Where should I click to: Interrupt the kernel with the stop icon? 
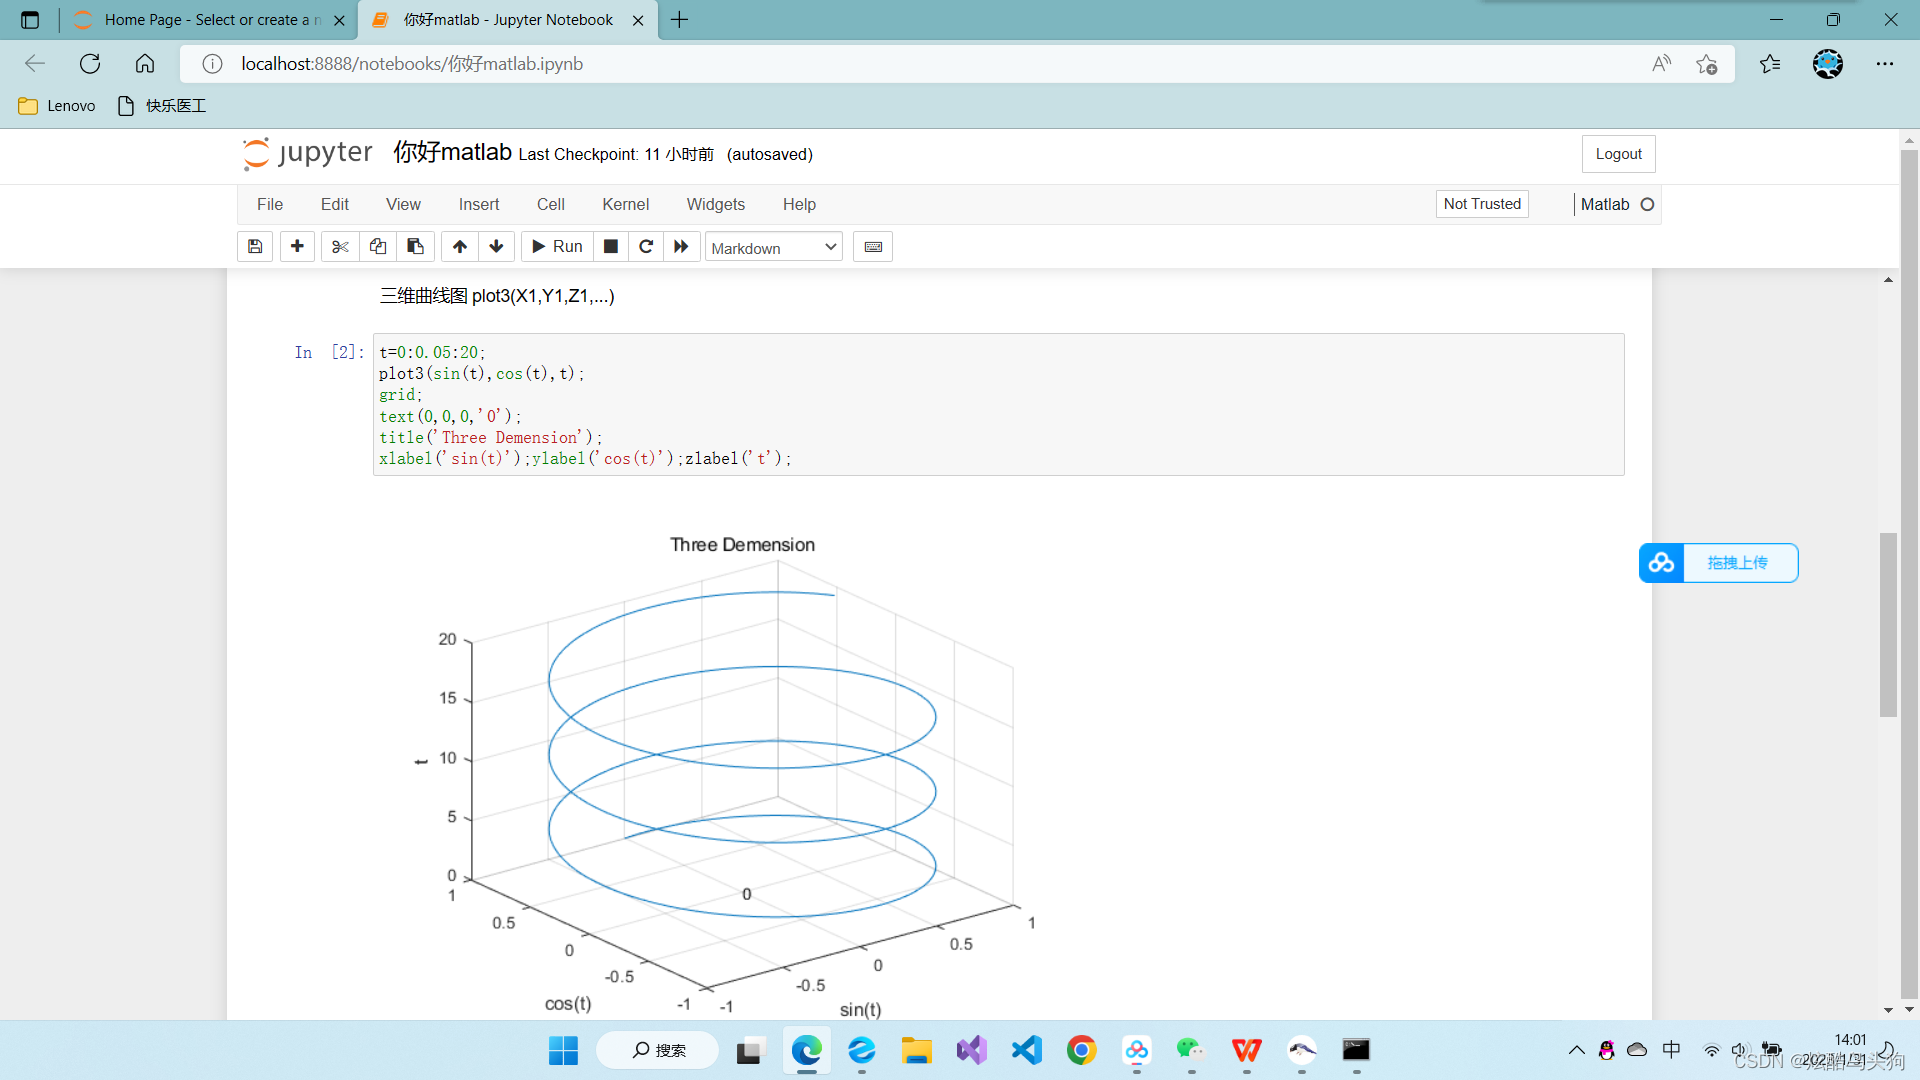tap(611, 247)
